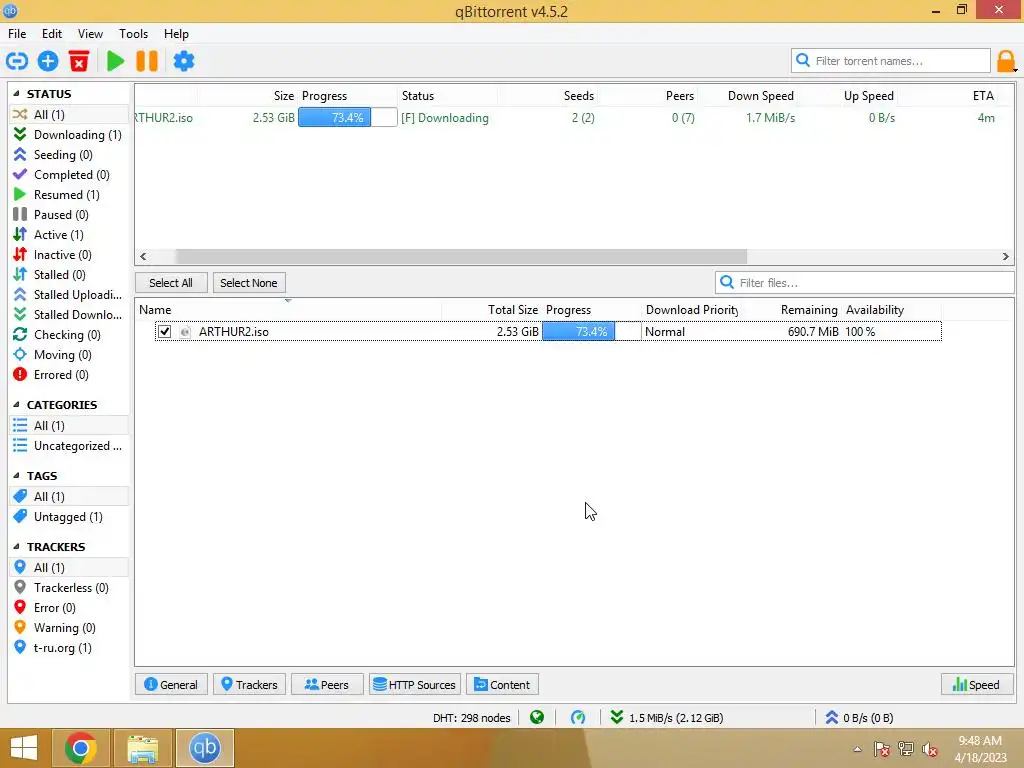Click the red Remove torrent trash icon
Image resolution: width=1024 pixels, height=768 pixels.
click(x=79, y=61)
